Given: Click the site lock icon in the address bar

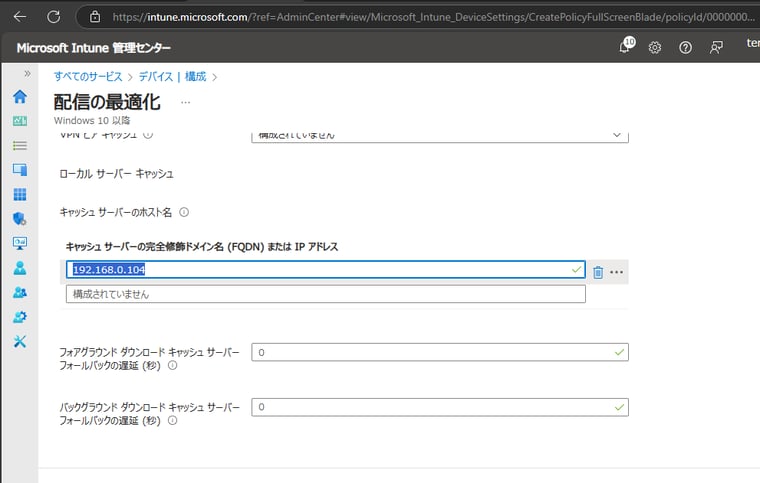Looking at the screenshot, I should (95, 17).
